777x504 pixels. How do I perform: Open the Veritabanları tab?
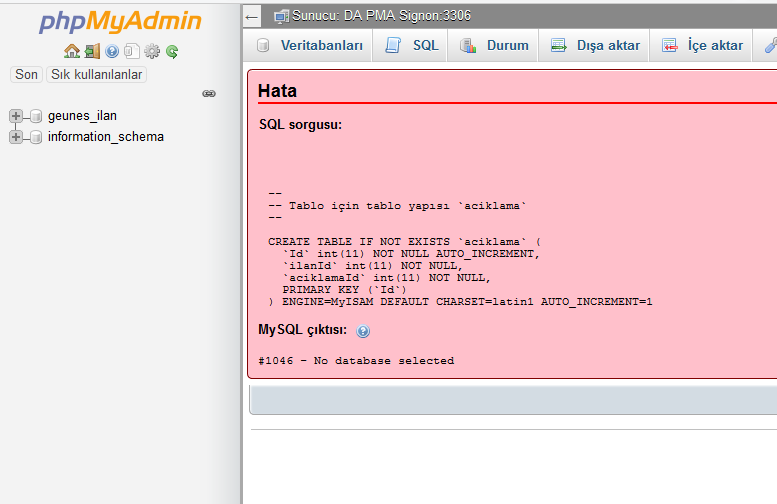pos(310,45)
